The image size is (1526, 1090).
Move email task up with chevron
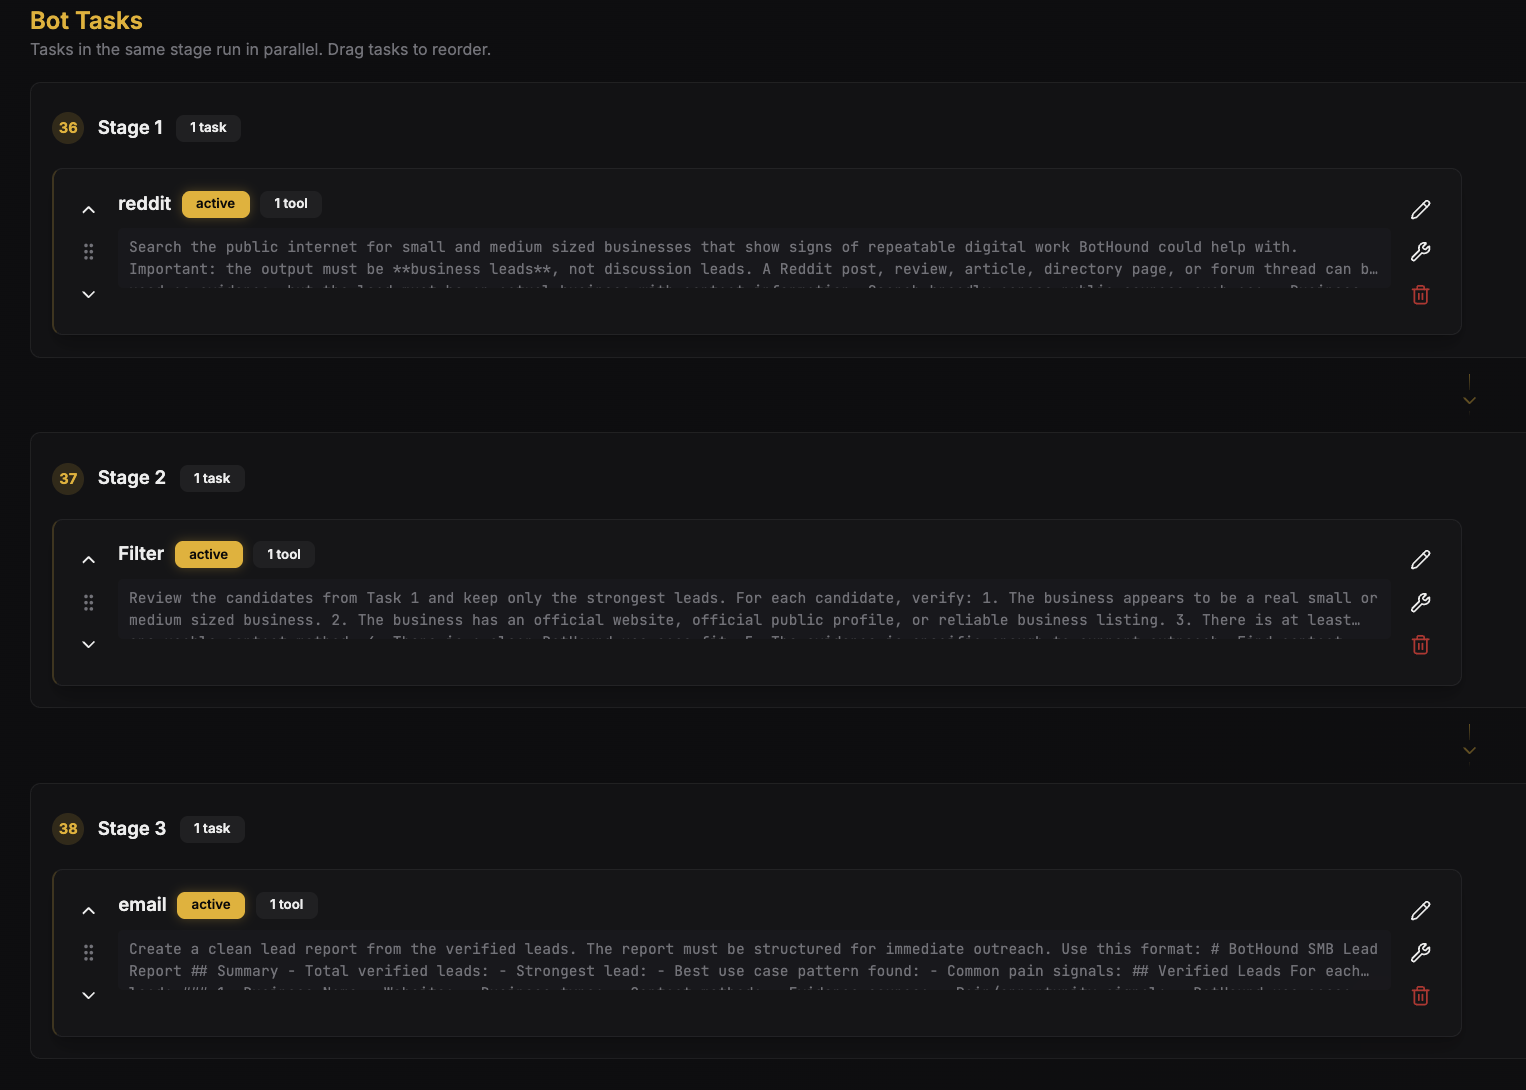click(89, 910)
